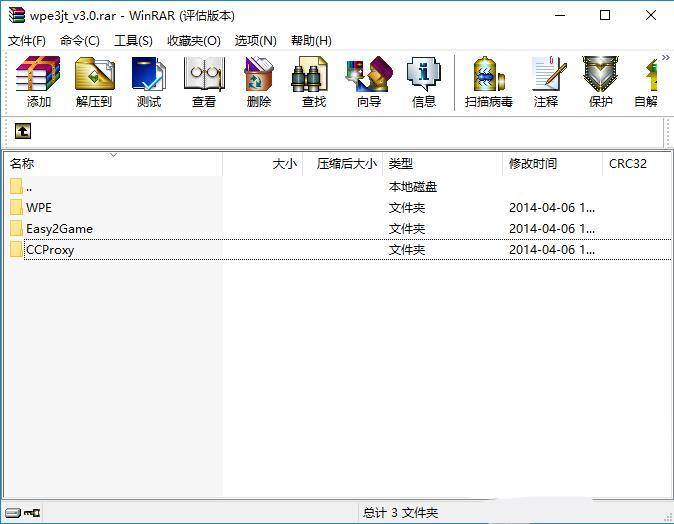Click the disk icon in status bar

tap(13, 512)
